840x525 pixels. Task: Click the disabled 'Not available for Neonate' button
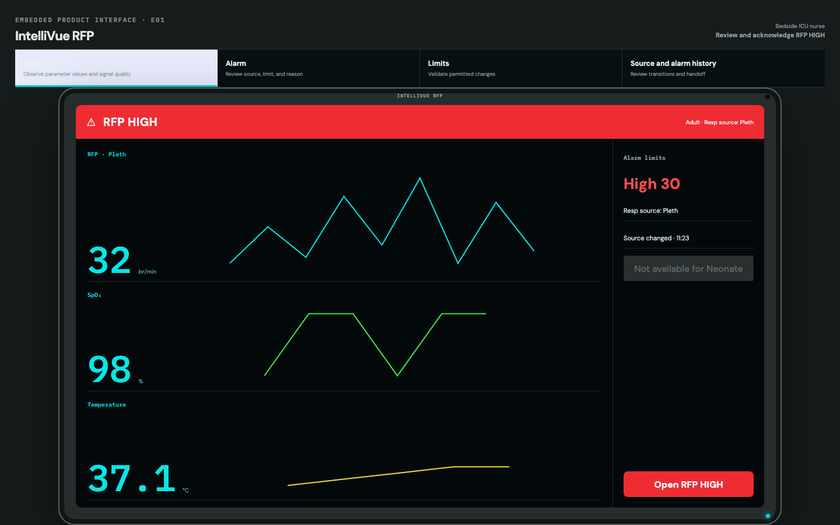pos(688,268)
